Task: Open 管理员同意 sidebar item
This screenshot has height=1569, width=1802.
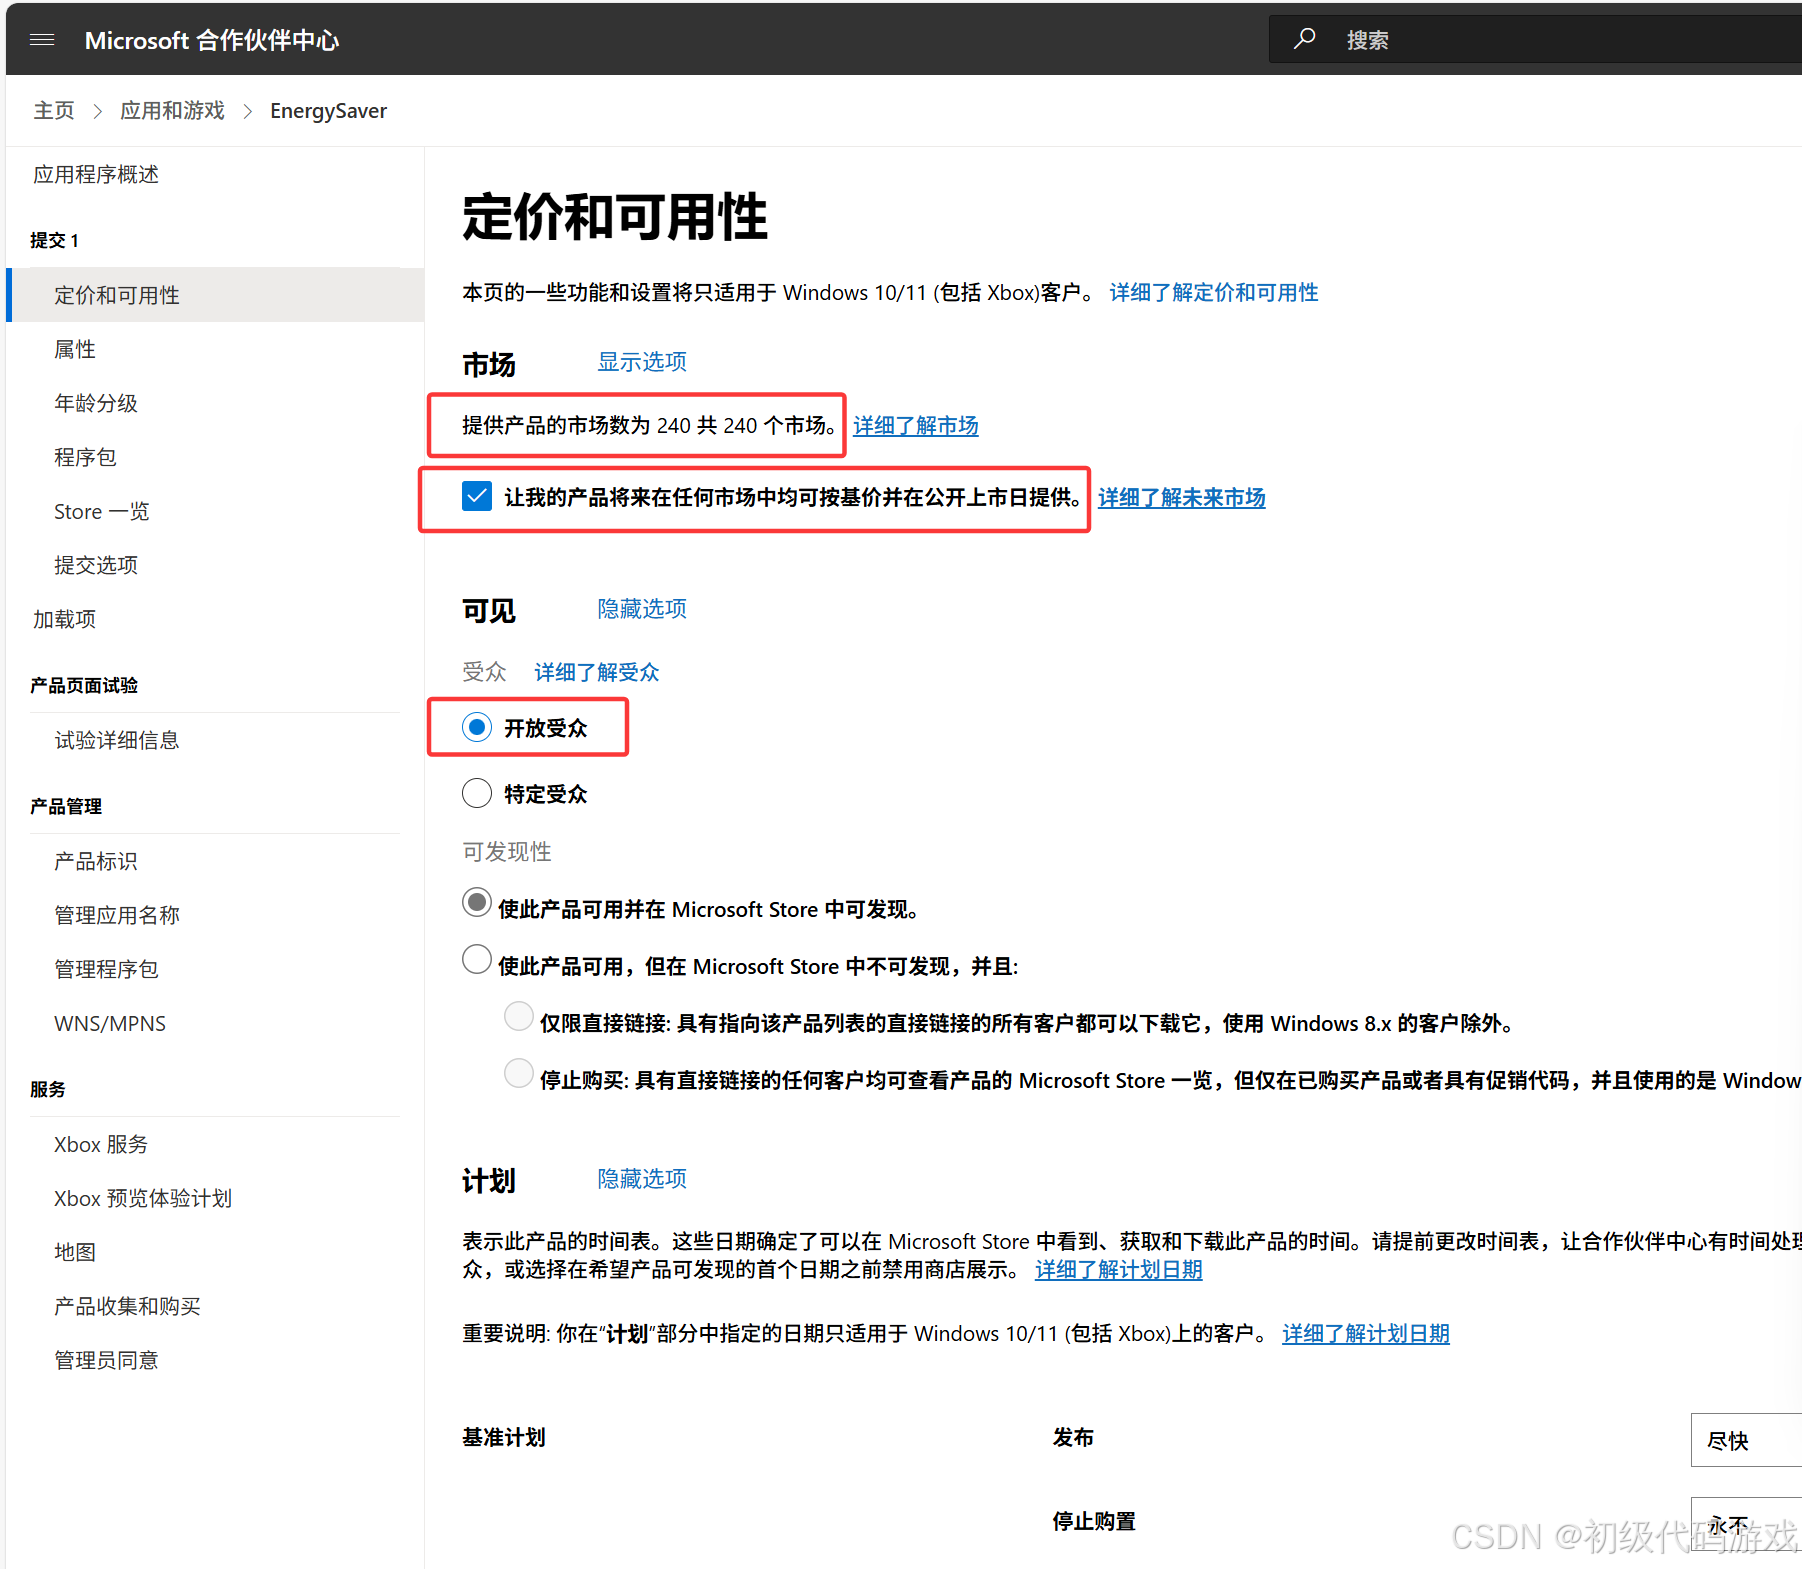Action: point(106,1360)
